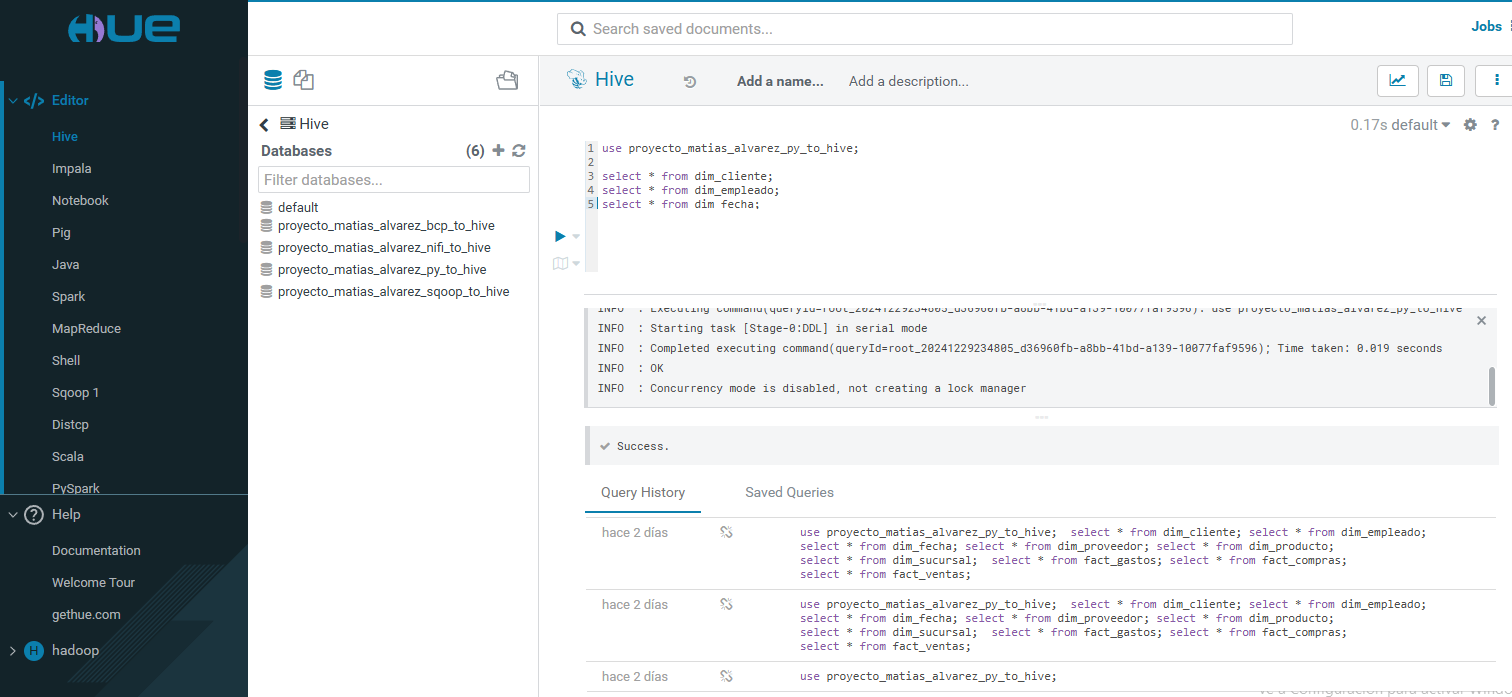Open the explain options dropdown arrow

click(576, 264)
